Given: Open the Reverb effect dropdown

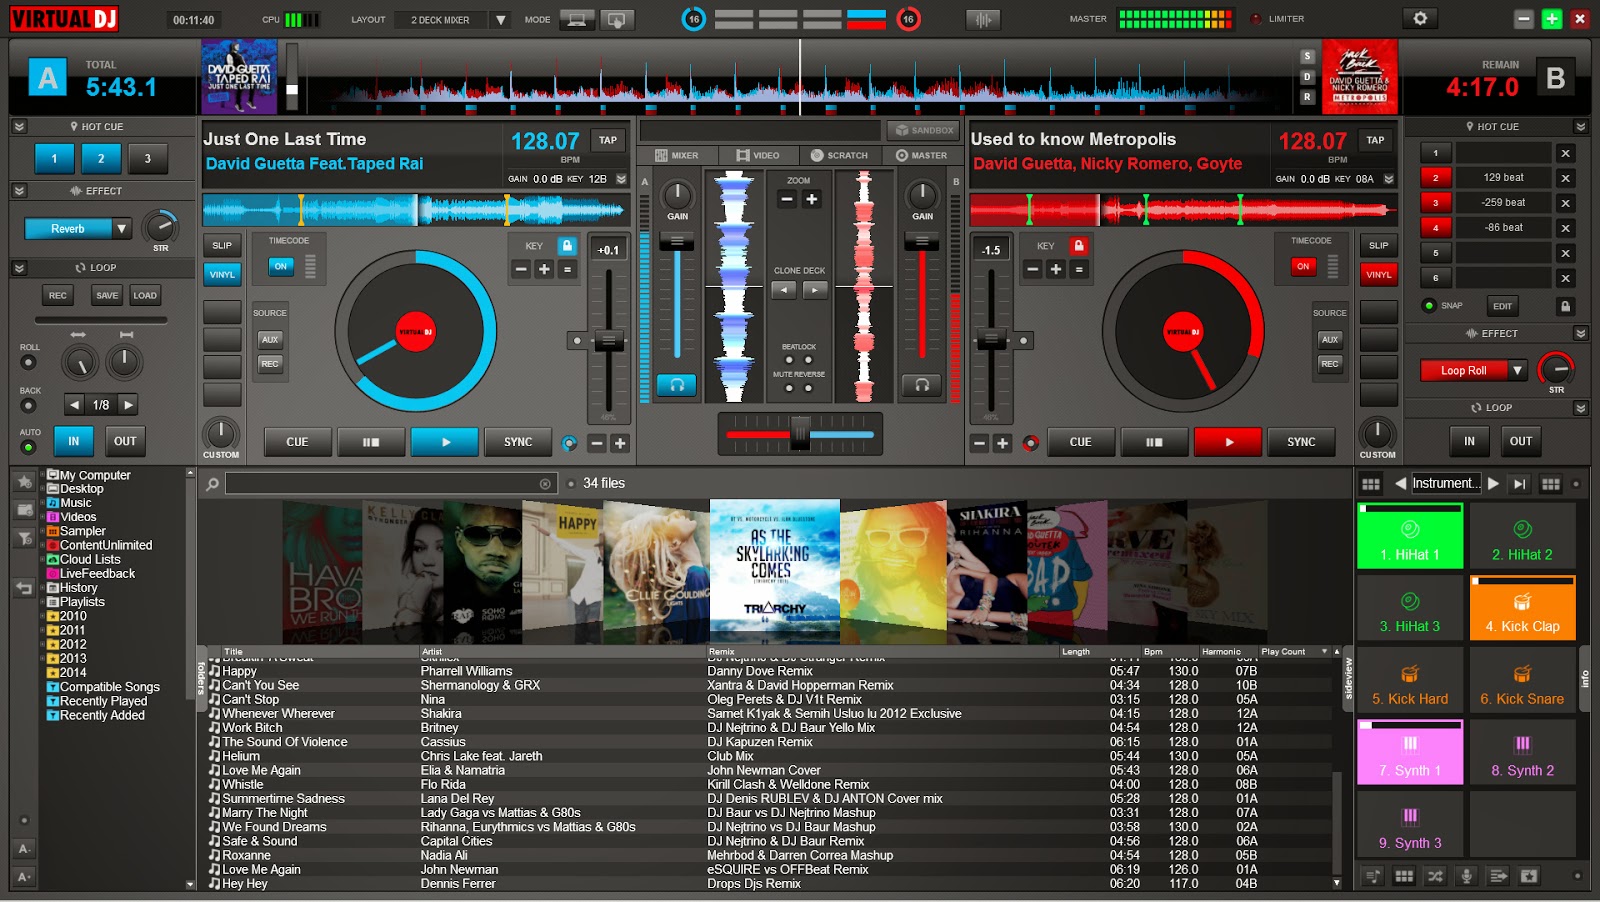Looking at the screenshot, I should click(x=122, y=229).
